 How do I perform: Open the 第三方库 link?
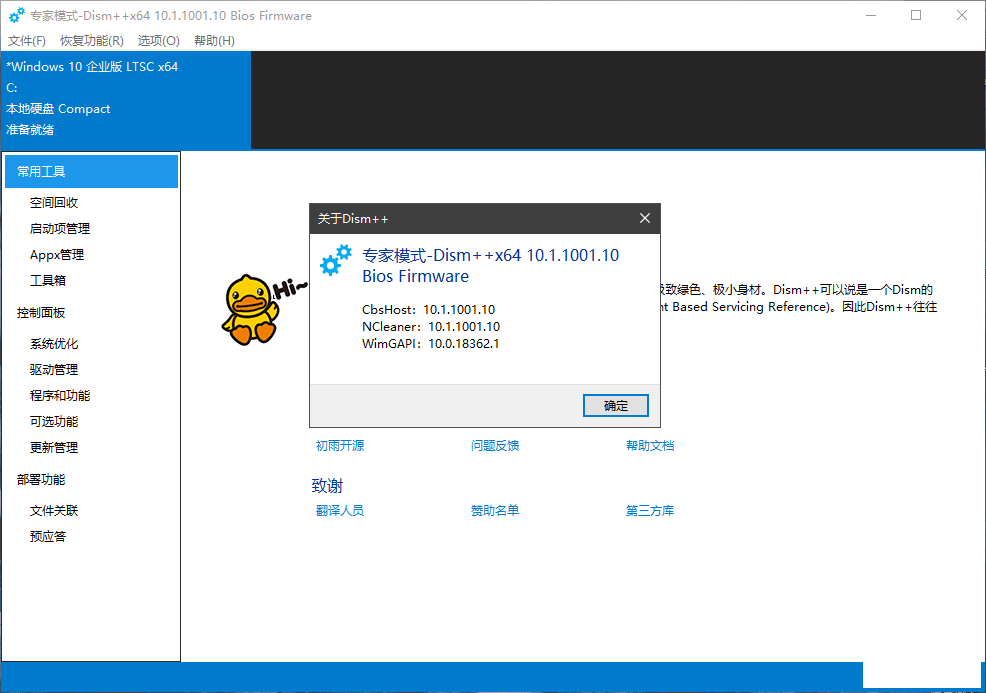tap(650, 511)
